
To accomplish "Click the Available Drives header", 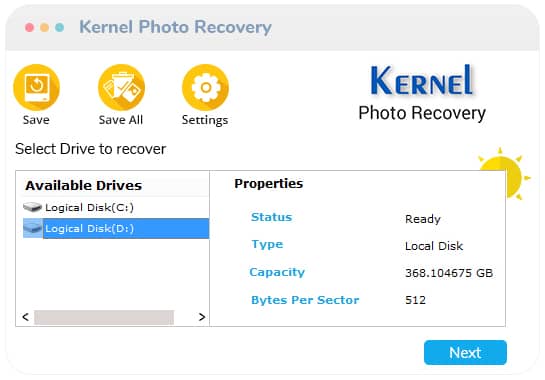I will point(84,185).
